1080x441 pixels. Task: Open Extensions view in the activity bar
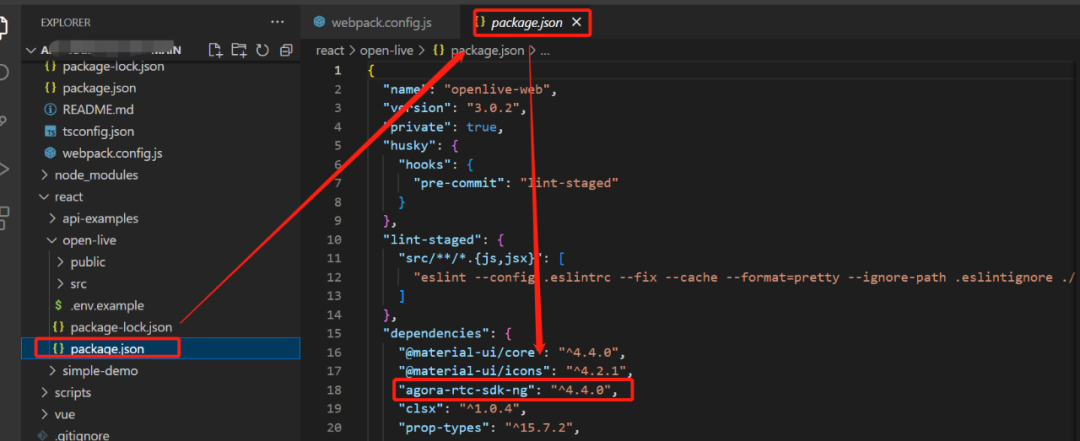(x=3, y=217)
